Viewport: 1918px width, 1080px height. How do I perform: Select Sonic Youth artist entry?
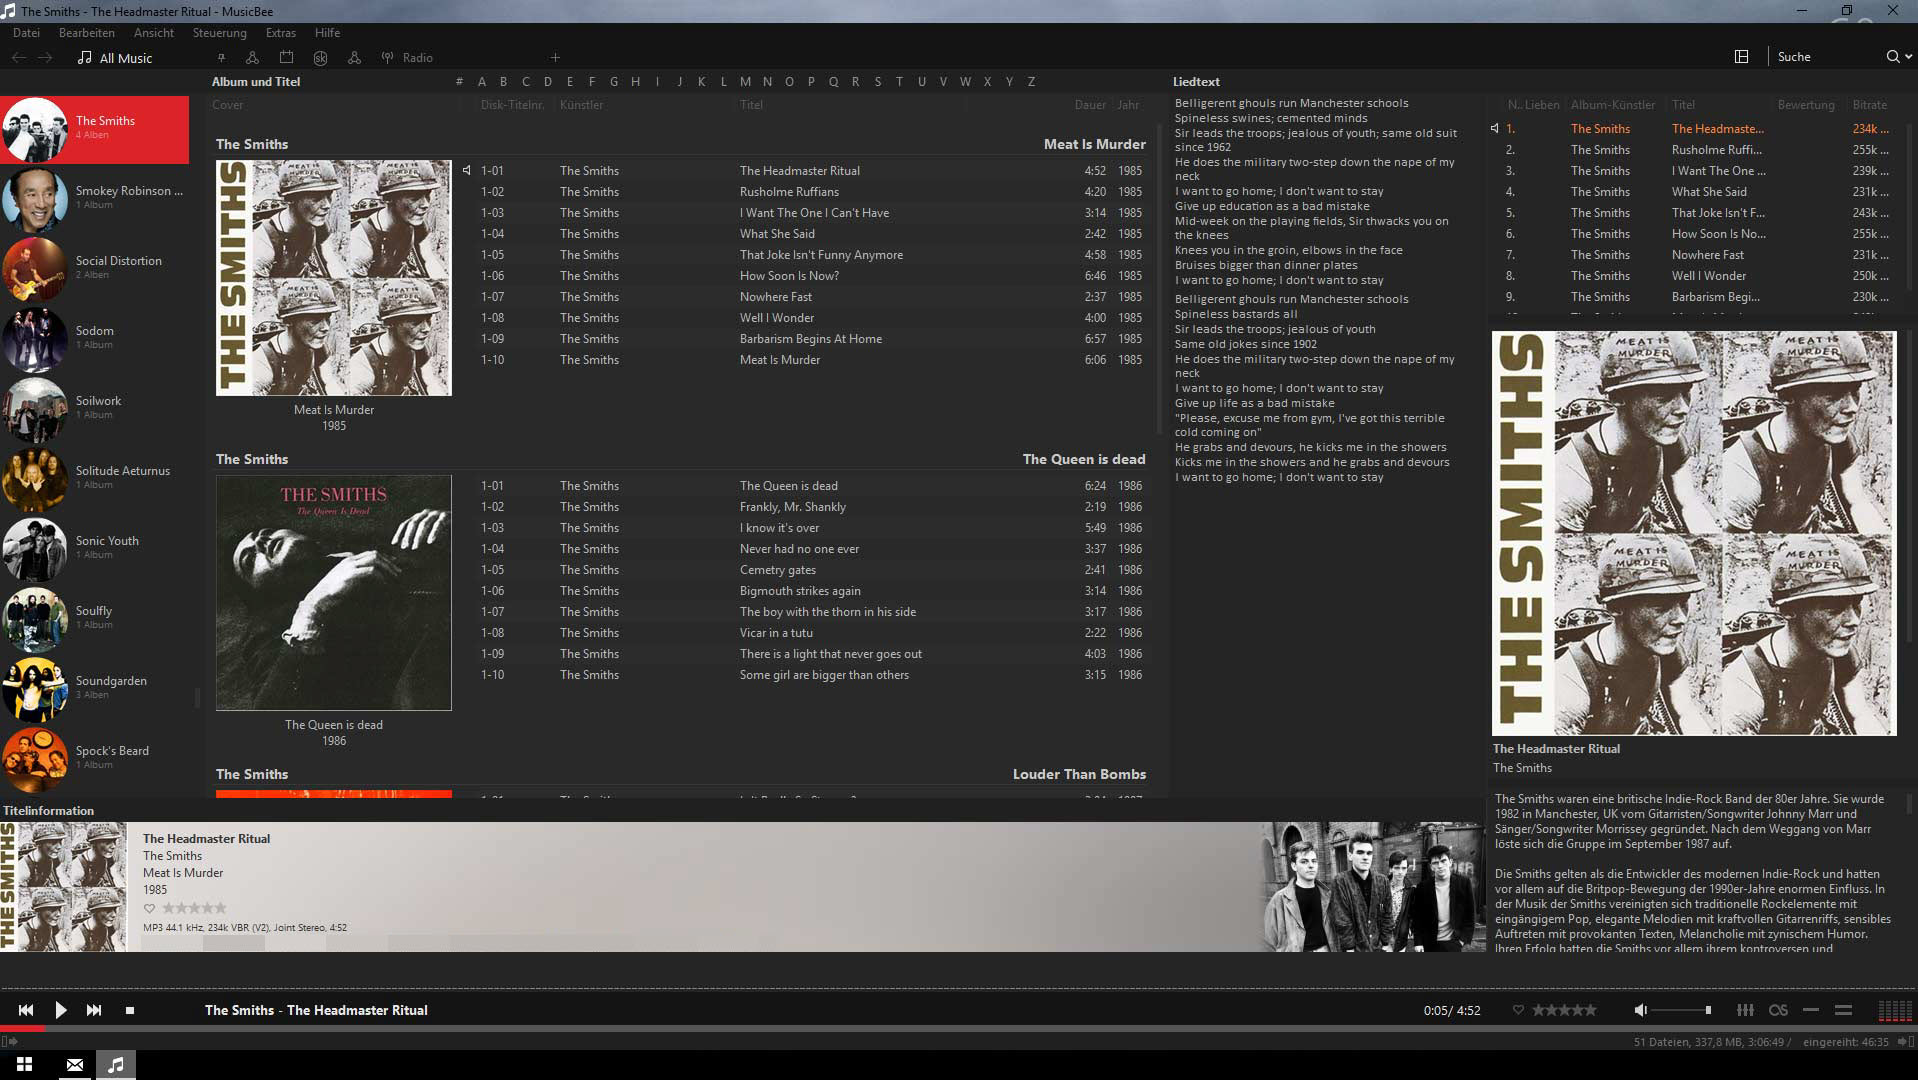click(x=94, y=548)
